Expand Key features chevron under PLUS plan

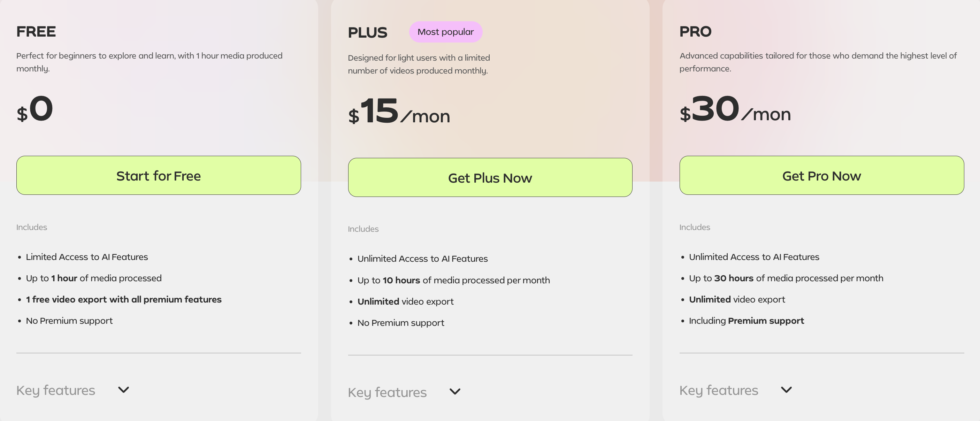455,392
